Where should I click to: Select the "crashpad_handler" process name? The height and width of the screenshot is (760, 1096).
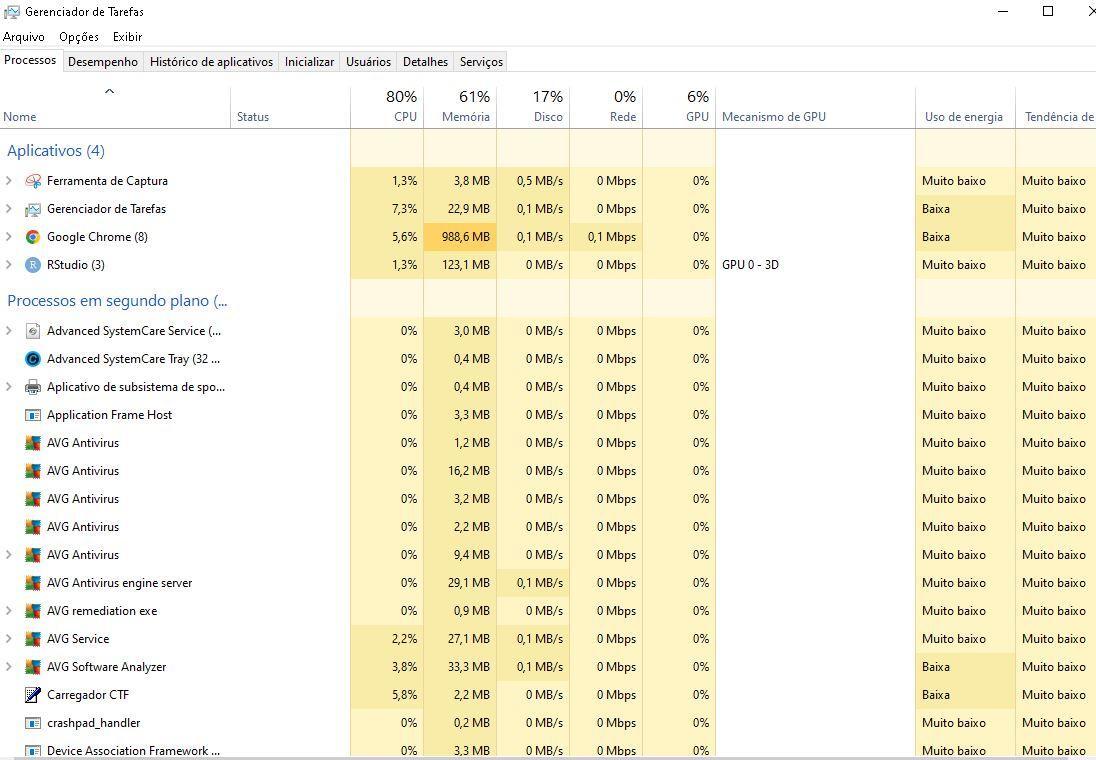click(94, 723)
